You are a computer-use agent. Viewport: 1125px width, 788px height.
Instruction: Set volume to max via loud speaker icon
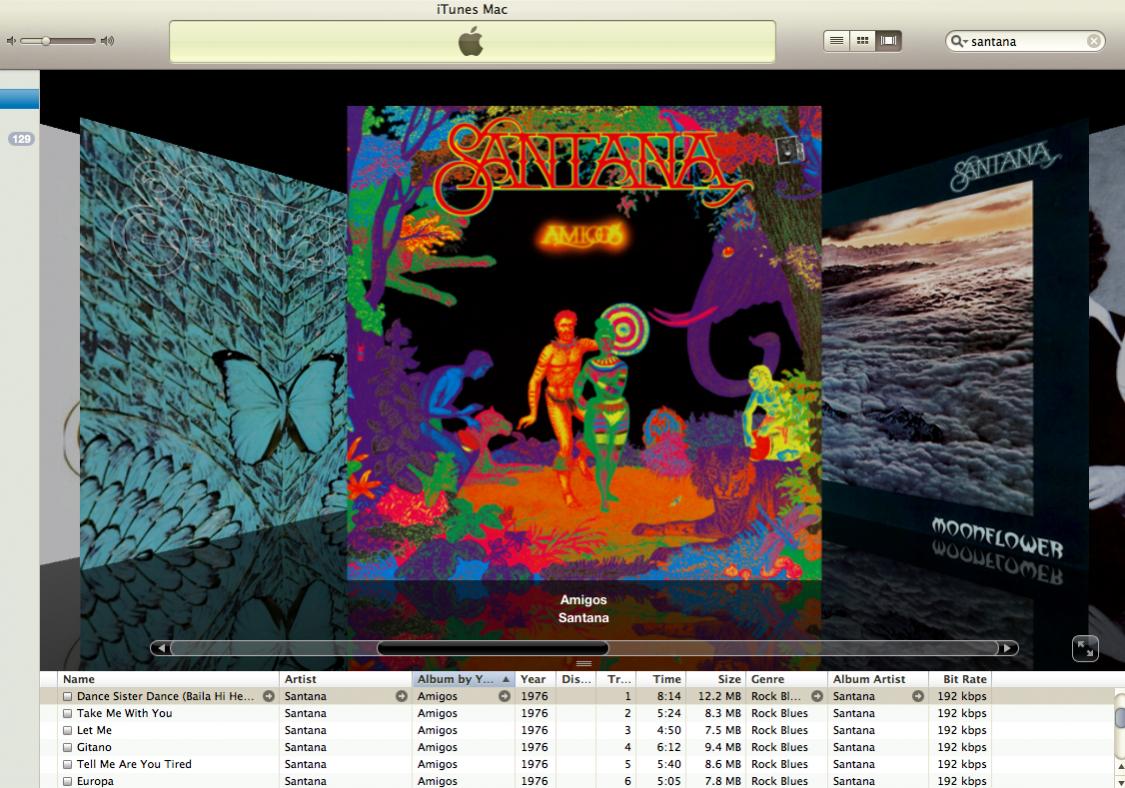tap(108, 41)
